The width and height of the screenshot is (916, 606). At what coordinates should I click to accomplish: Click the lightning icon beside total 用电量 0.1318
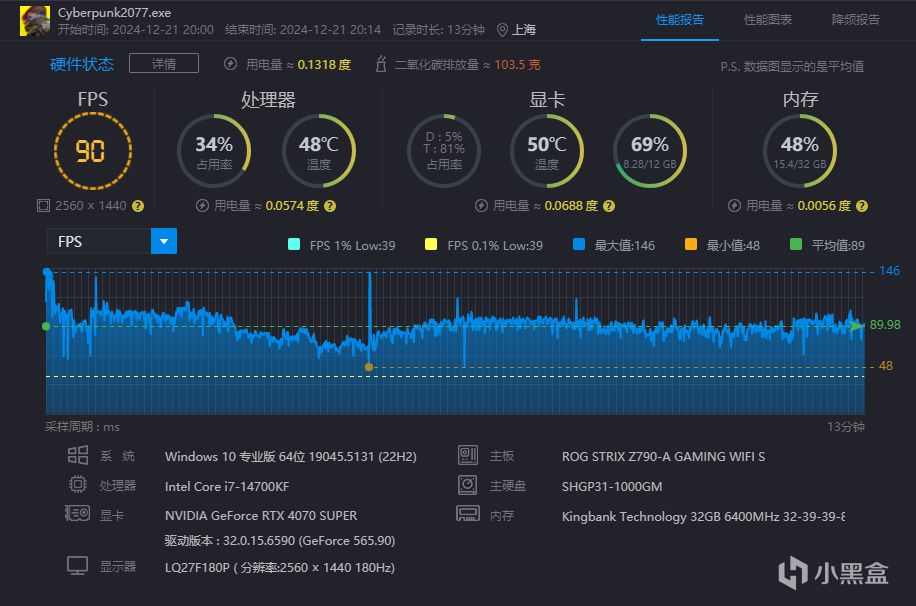231,64
